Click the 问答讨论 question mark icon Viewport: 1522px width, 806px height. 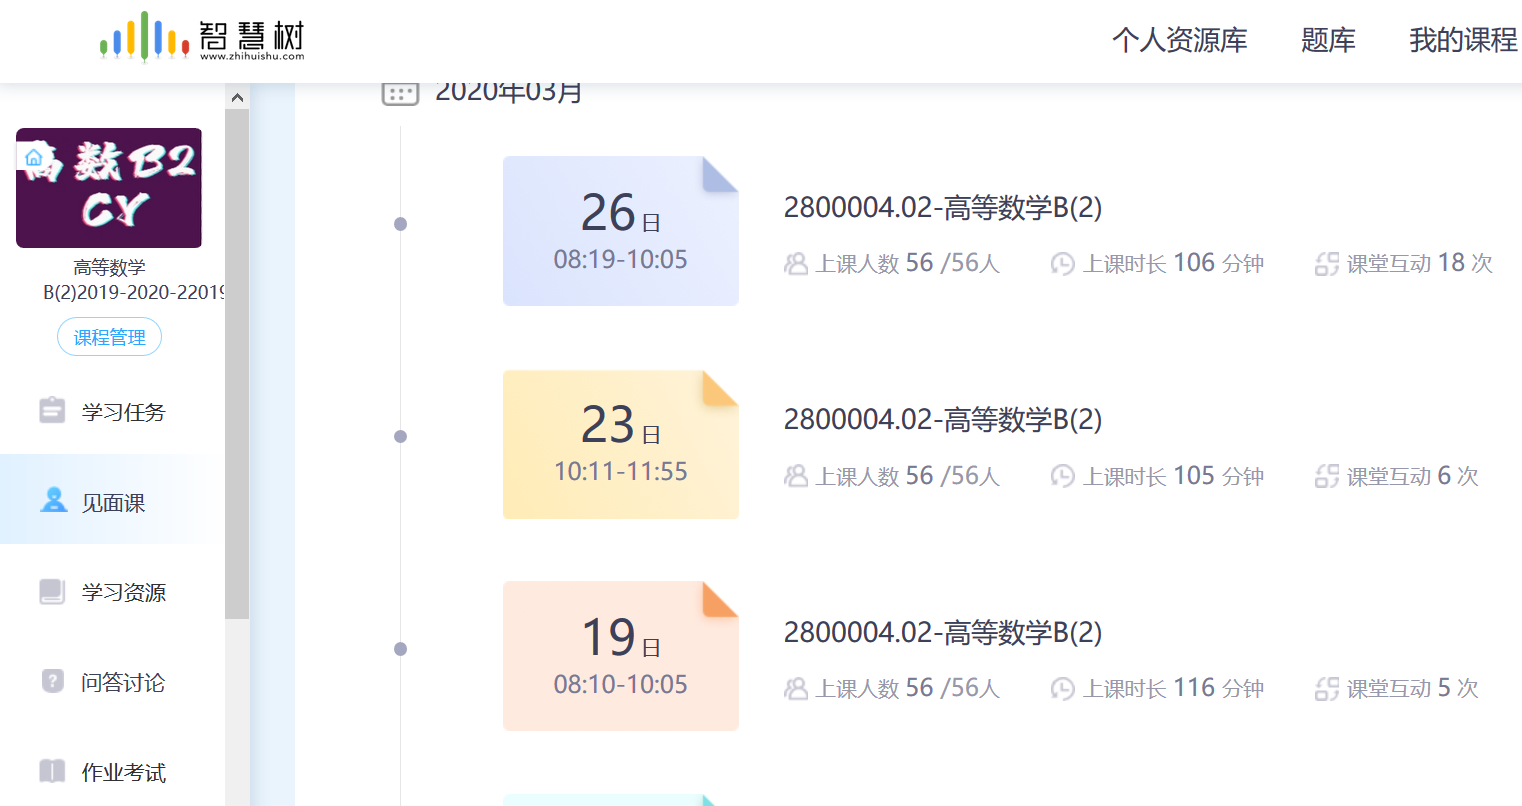tap(52, 681)
